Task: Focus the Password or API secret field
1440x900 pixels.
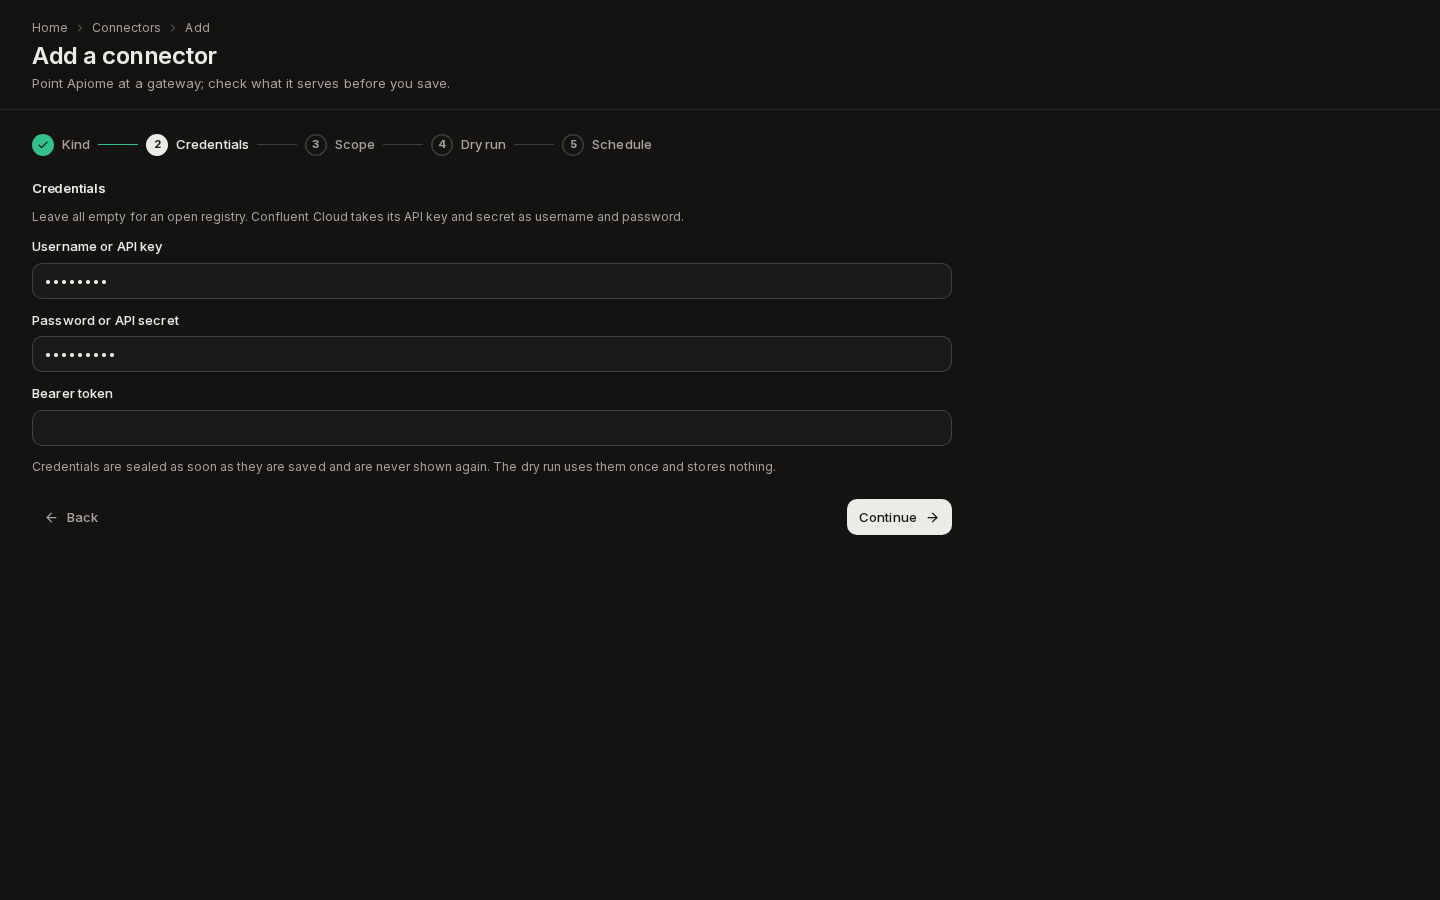Action: point(492,354)
